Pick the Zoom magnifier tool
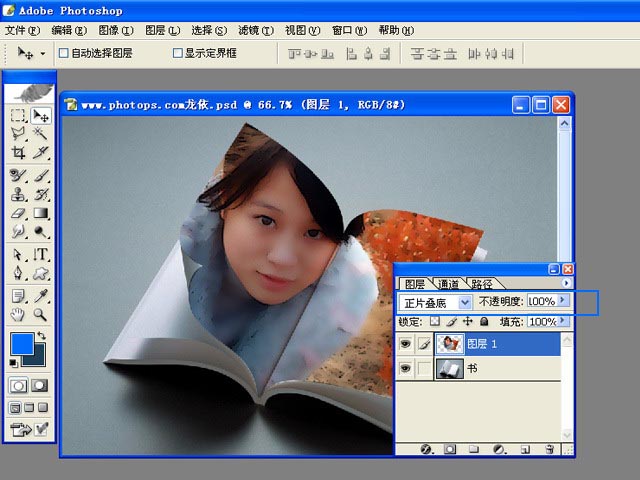This screenshot has height=480, width=640. pos(41,315)
